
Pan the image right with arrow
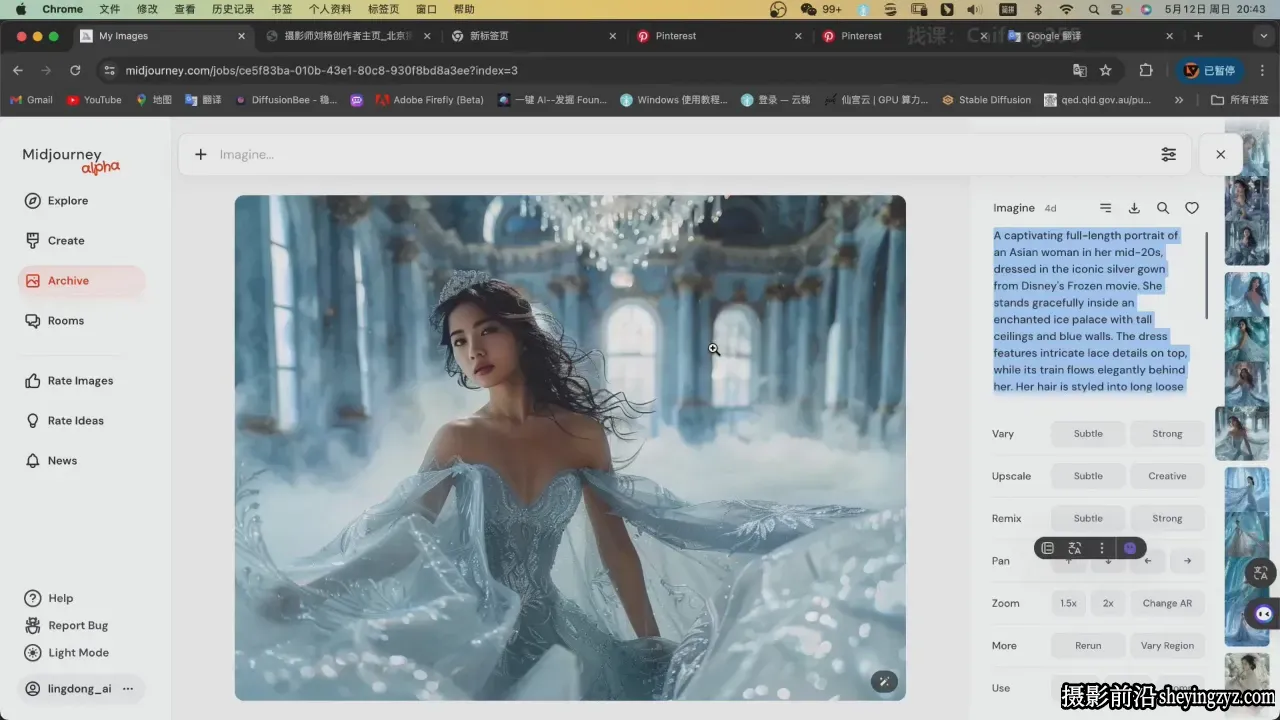pos(1187,561)
